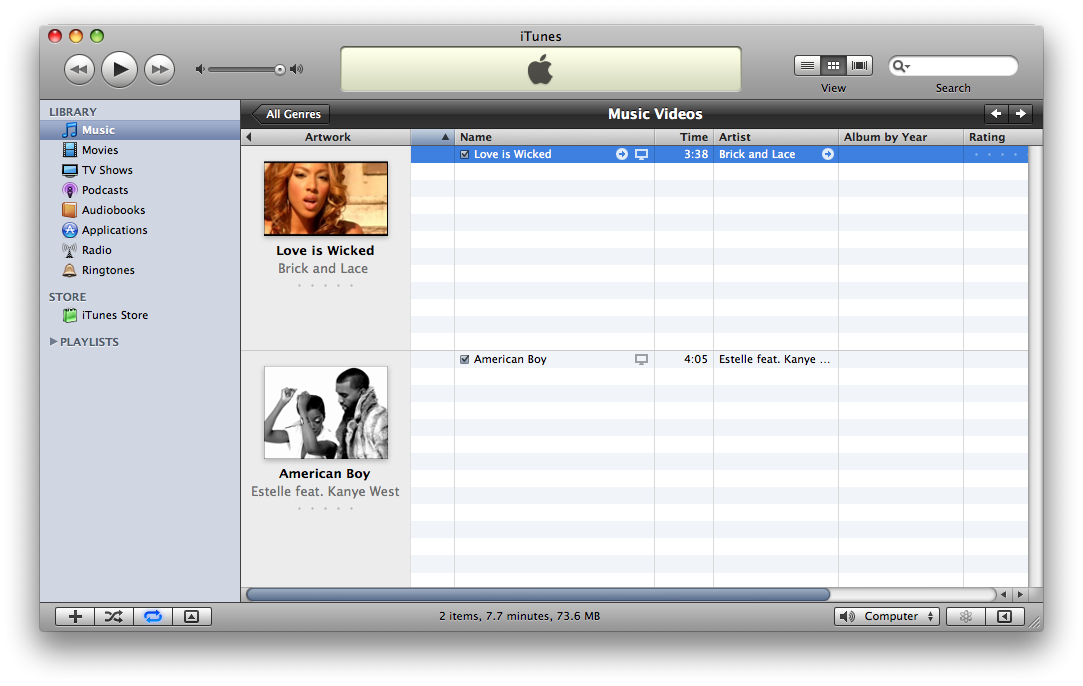Expand the Playlists section triangle
The width and height of the screenshot is (1083, 686).
53,342
